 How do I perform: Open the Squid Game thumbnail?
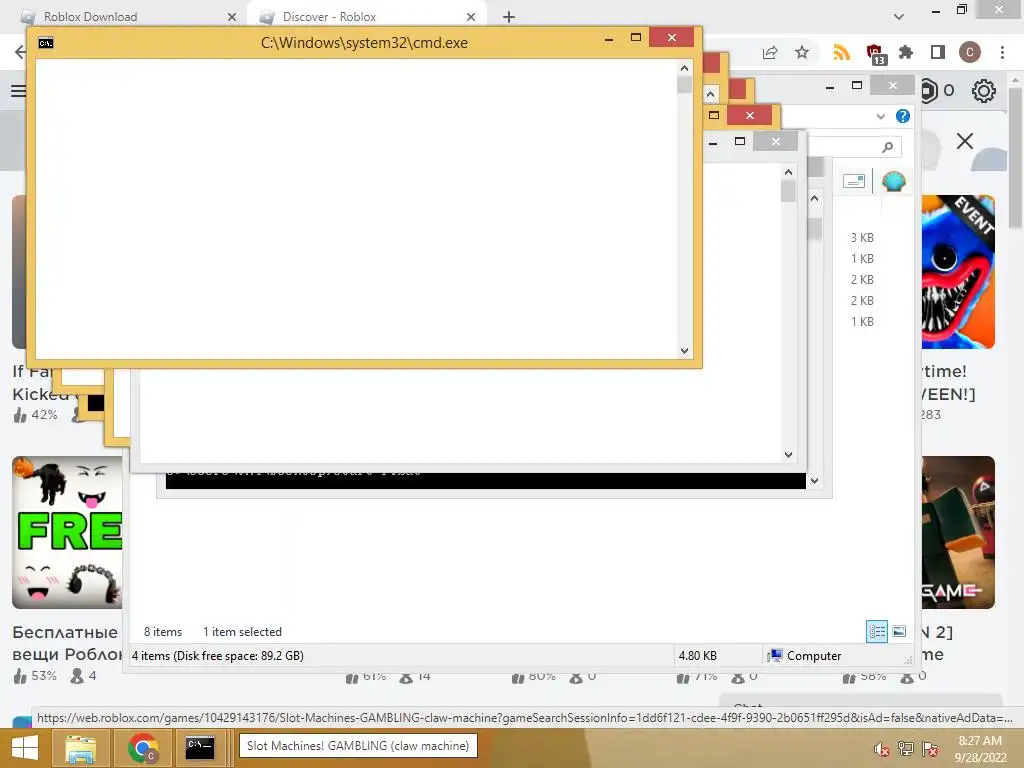coord(958,532)
